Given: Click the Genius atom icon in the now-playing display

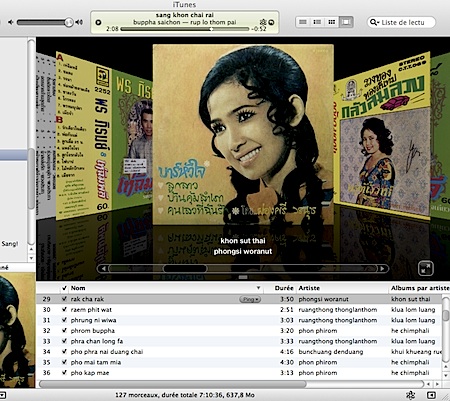Looking at the screenshot, I should point(263,22).
